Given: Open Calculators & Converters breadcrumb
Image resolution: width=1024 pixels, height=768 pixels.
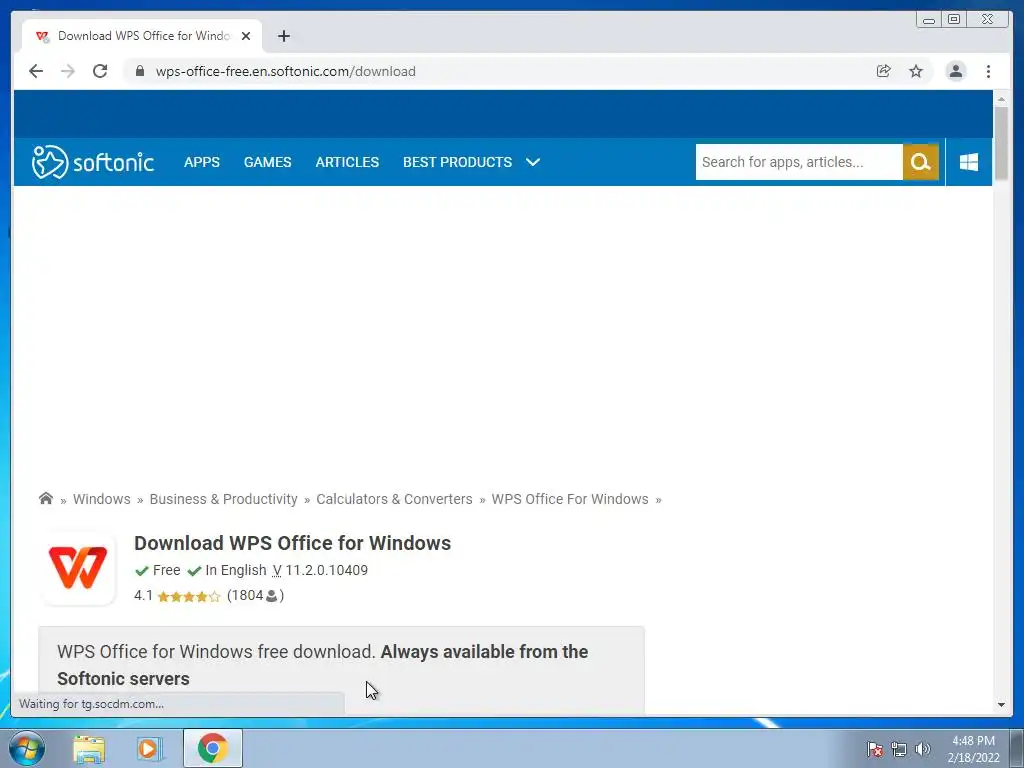Looking at the screenshot, I should [x=394, y=499].
